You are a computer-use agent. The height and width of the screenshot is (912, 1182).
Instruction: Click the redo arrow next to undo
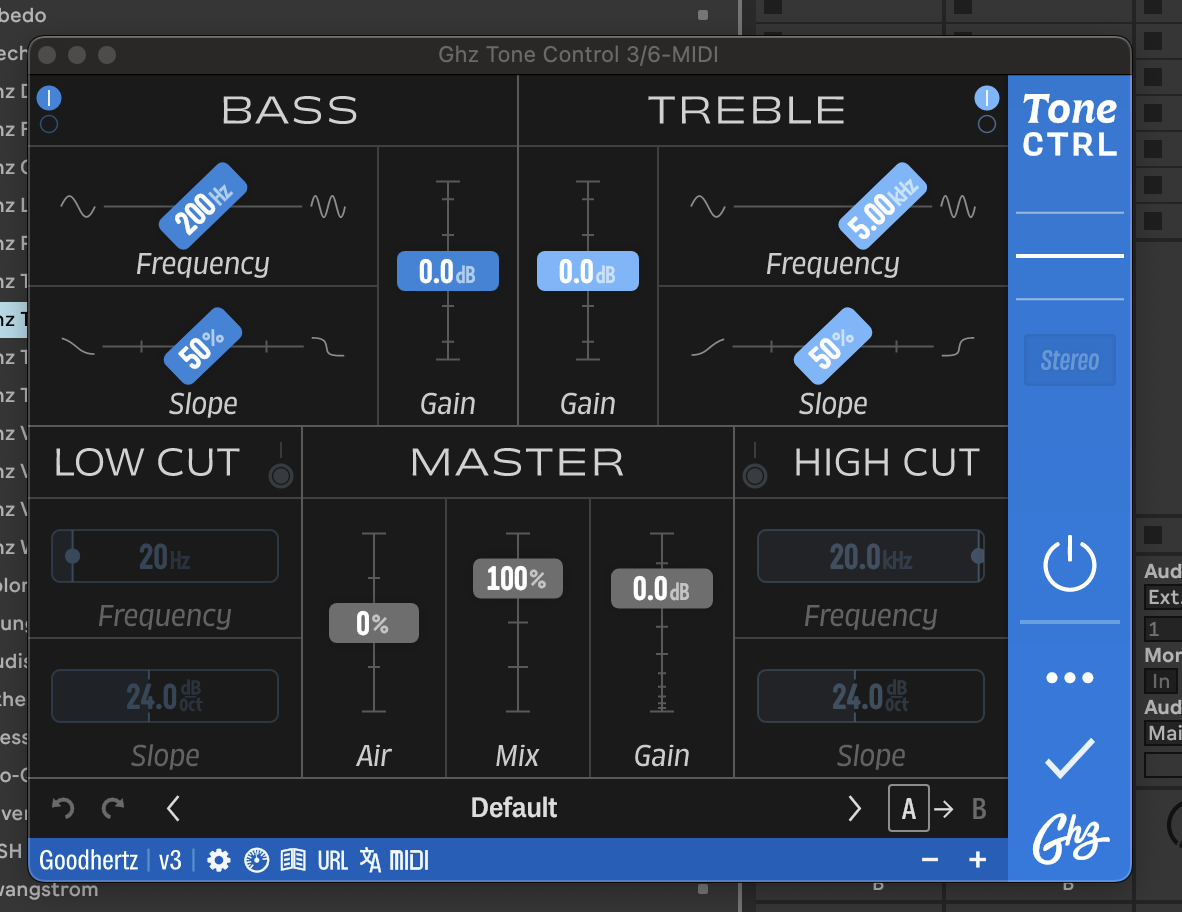tap(113, 808)
